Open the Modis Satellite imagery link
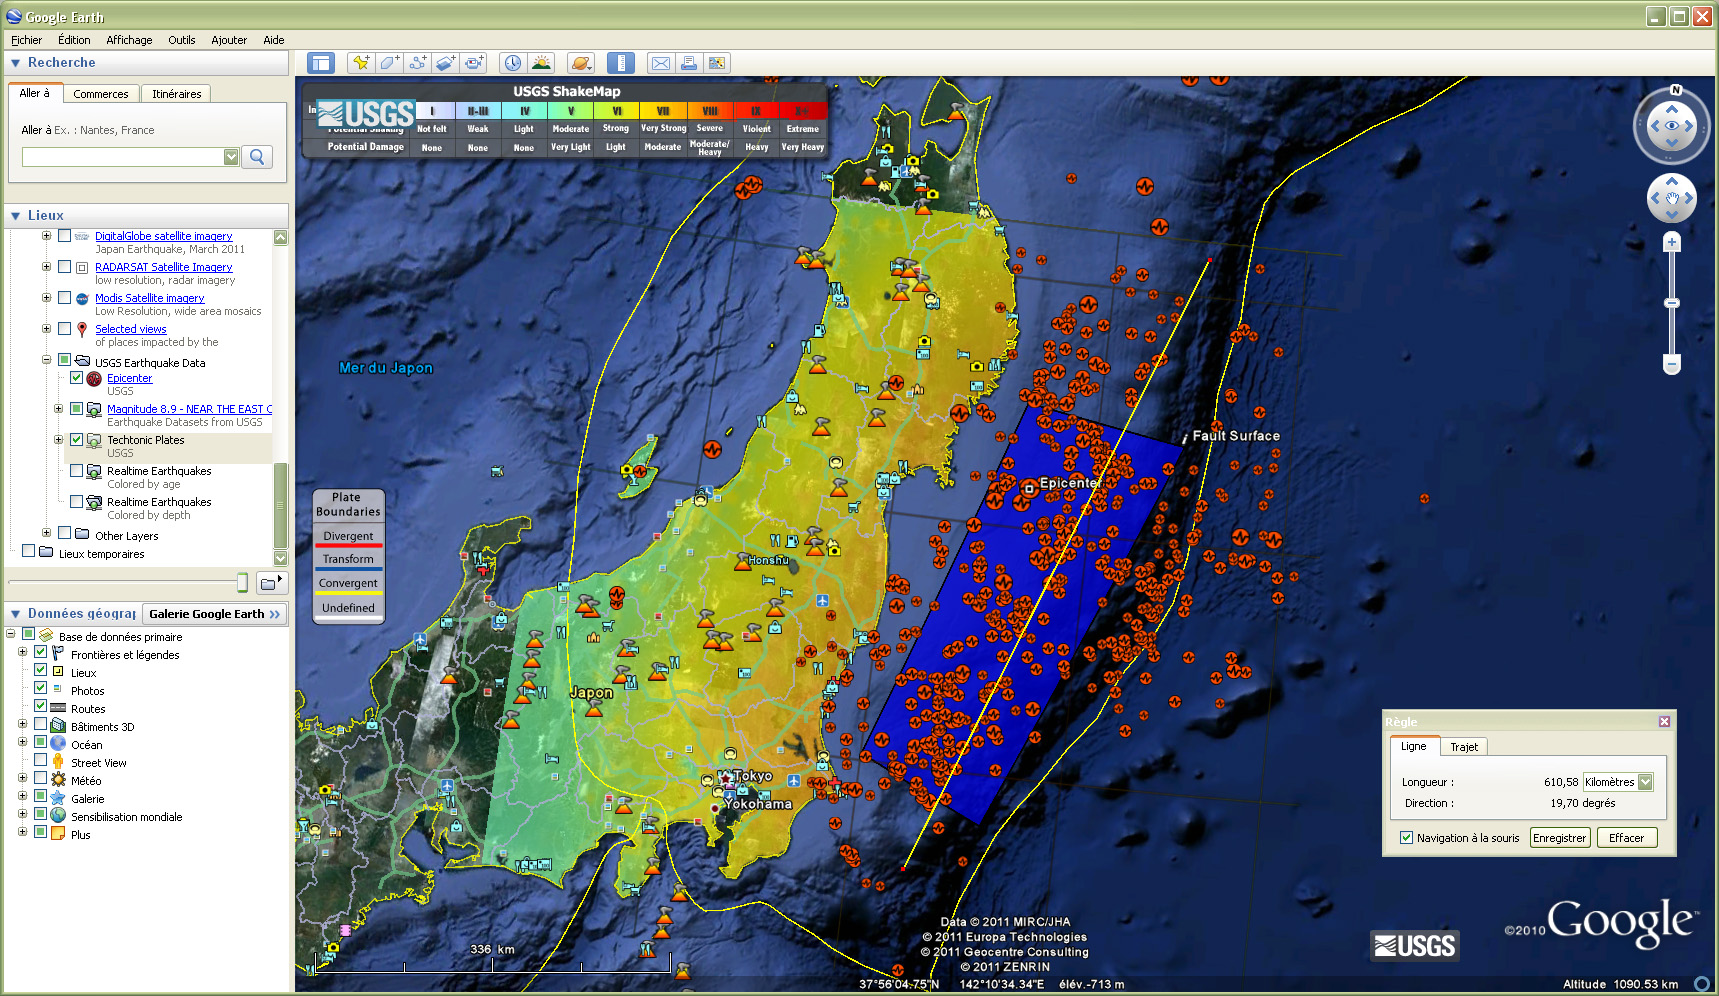Screen dimensions: 1719x996 click(x=150, y=298)
